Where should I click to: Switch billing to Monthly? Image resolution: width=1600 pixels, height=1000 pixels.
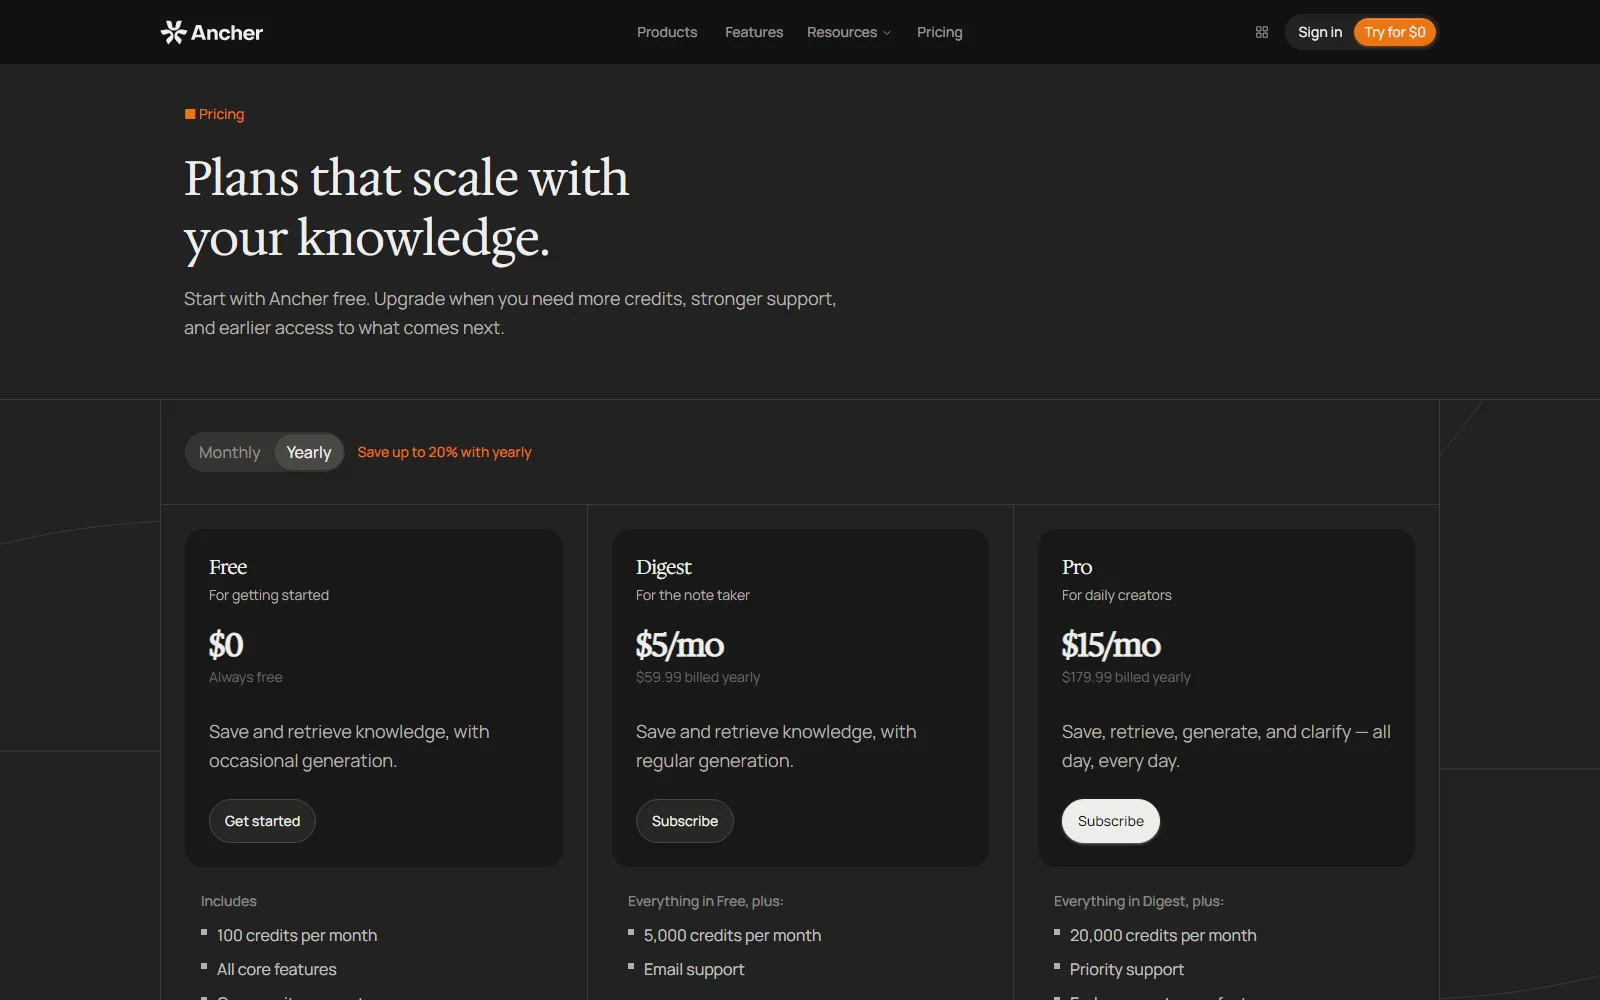click(x=229, y=452)
